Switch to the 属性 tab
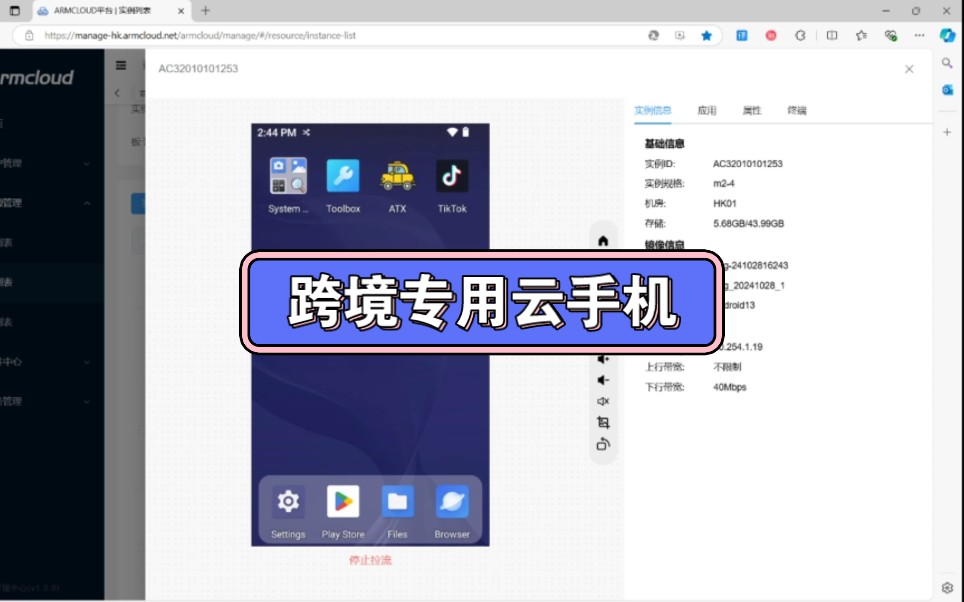 (752, 111)
